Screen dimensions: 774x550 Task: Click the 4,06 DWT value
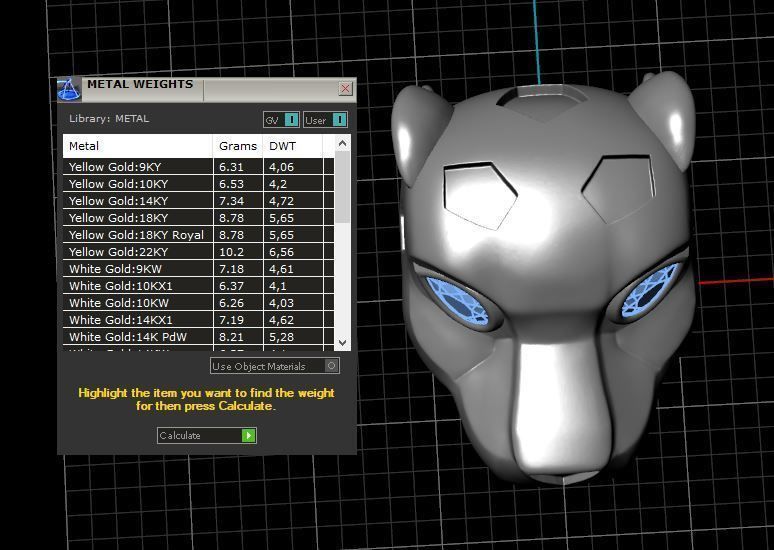click(281, 167)
